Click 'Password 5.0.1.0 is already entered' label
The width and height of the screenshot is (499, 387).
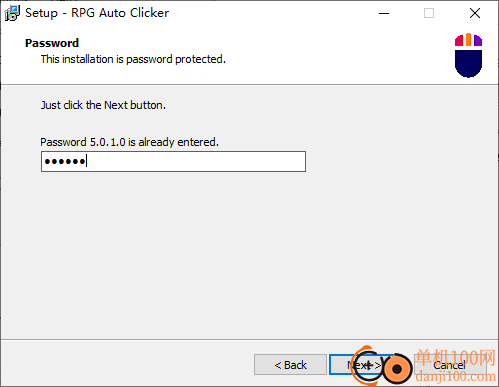(129, 142)
